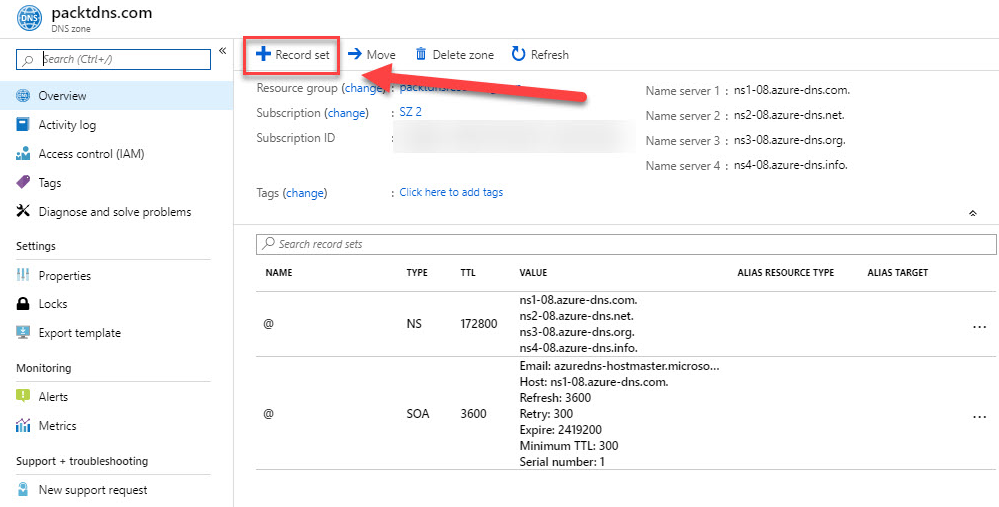Click the Locks padlock icon
This screenshot has height=507, width=999.
[23, 304]
